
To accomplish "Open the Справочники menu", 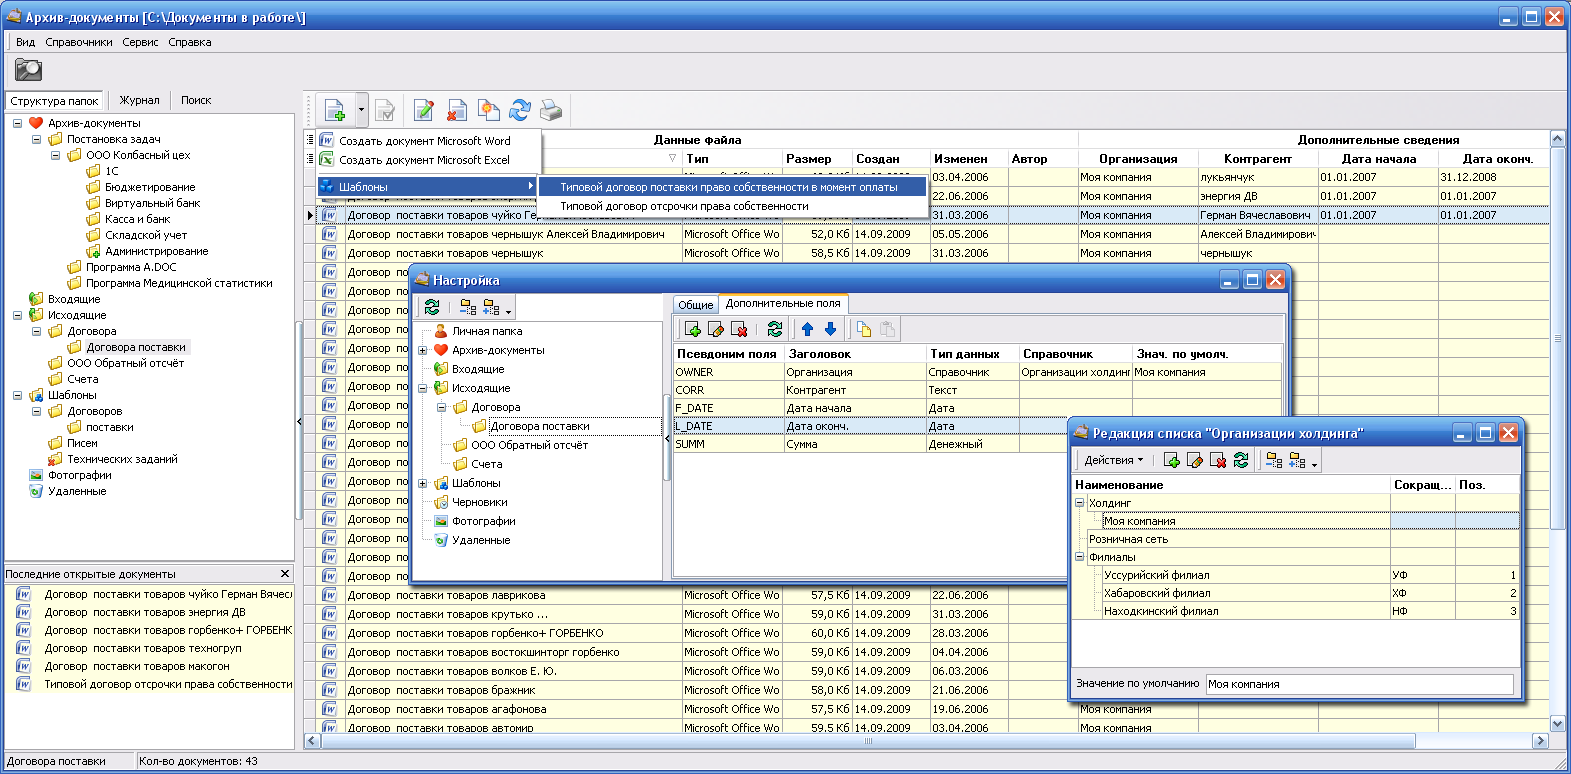I will (x=79, y=42).
